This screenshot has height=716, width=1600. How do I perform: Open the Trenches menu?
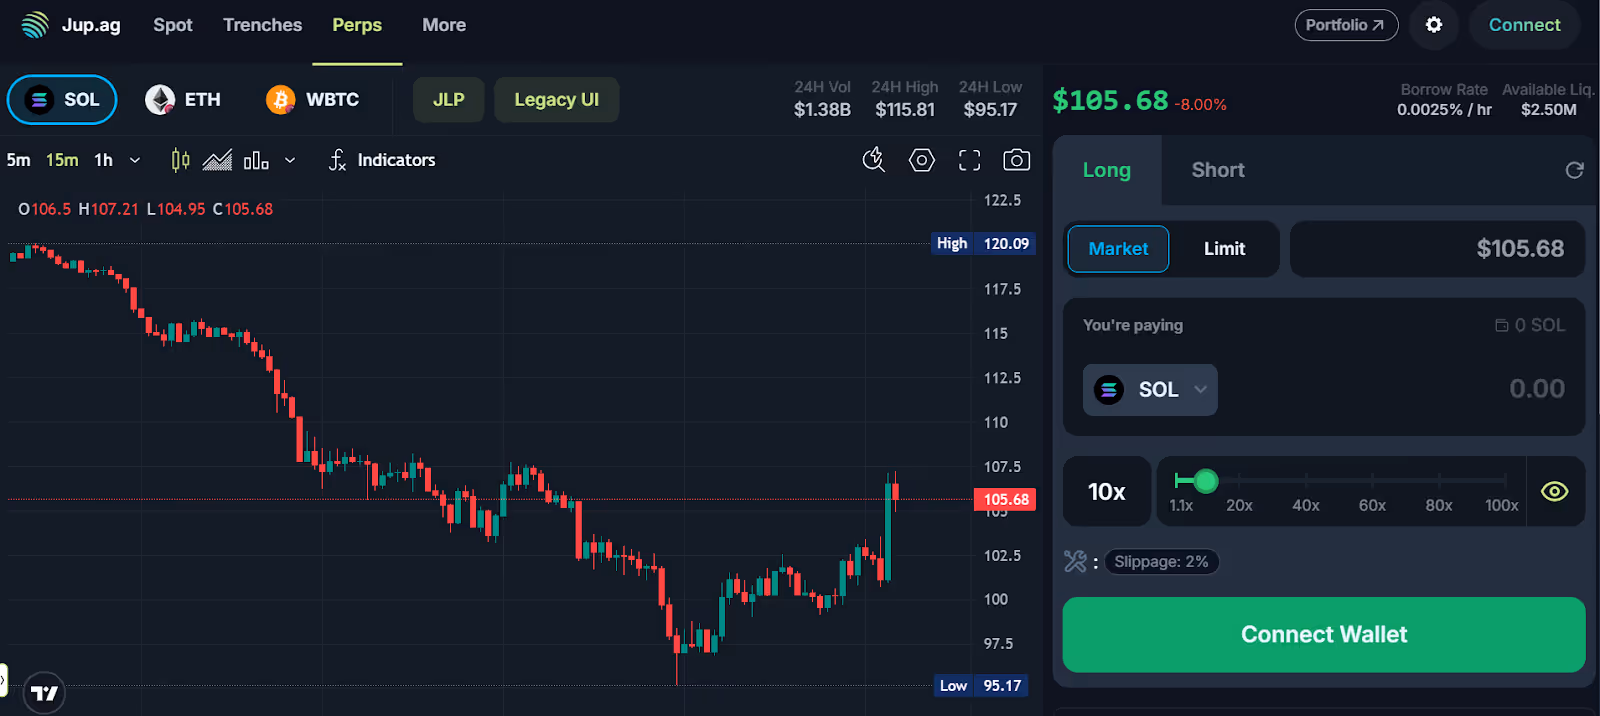262,25
